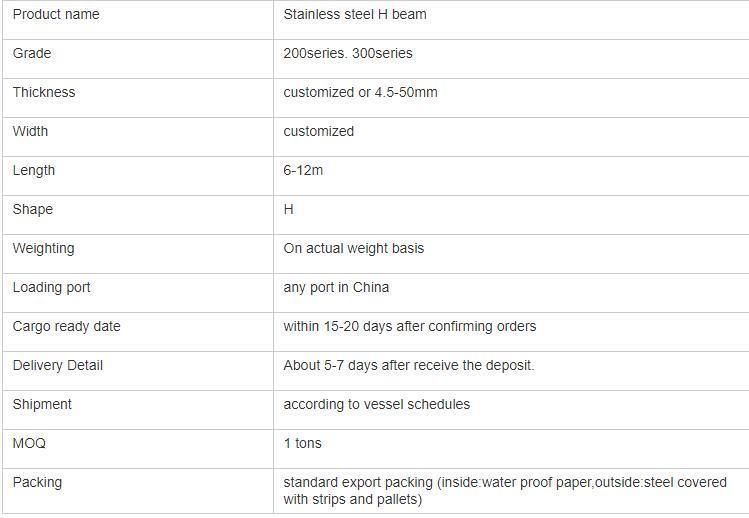
Task: Click the 'MOQ' label cell
Action: point(138,449)
